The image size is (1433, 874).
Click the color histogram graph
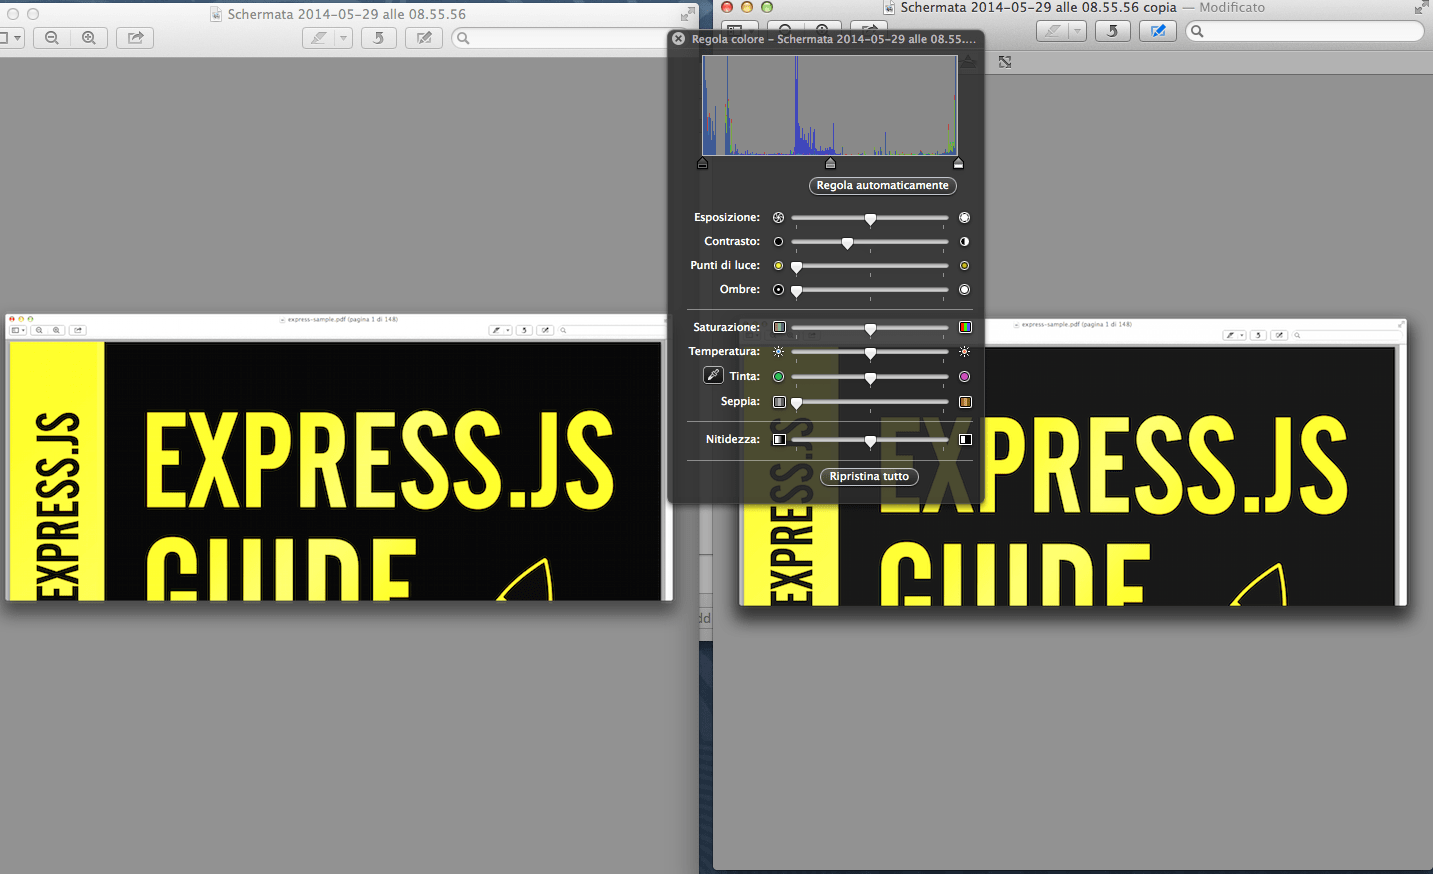(830, 105)
